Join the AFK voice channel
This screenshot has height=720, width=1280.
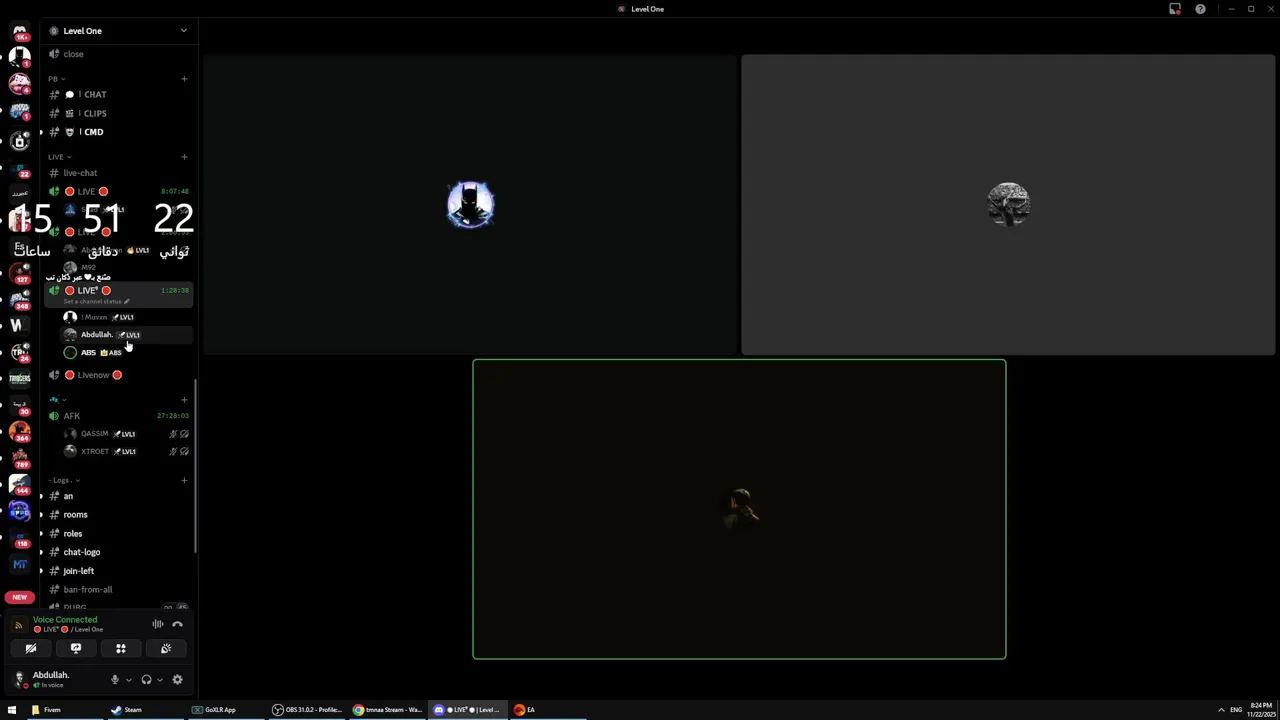(x=119, y=416)
